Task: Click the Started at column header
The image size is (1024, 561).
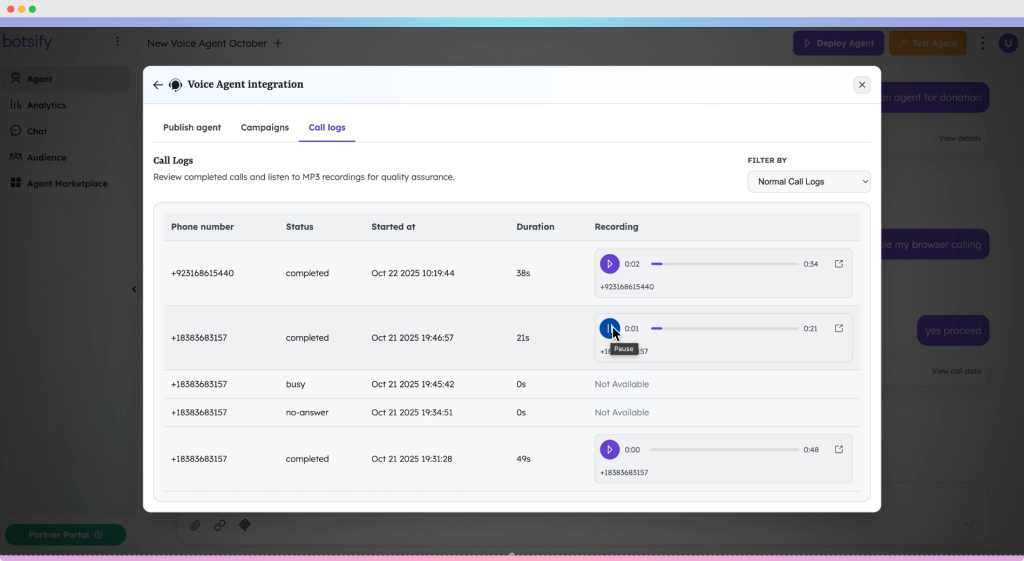Action: [x=393, y=227]
